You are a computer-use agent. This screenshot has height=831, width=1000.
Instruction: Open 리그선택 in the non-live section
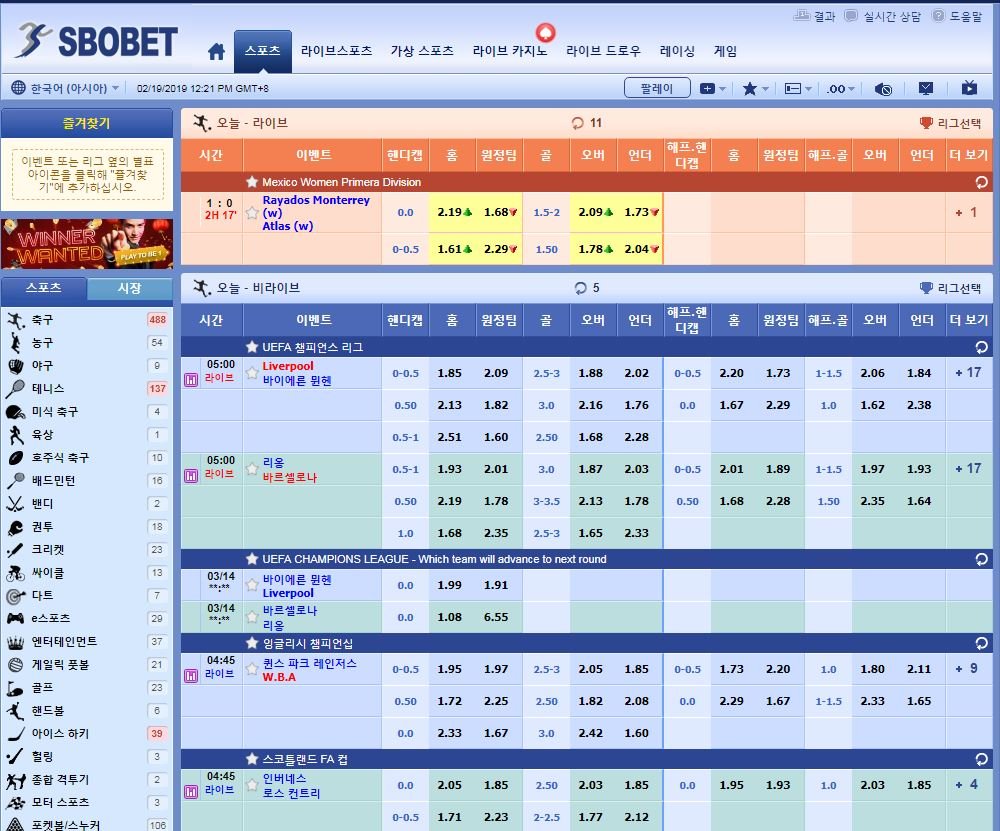click(950, 288)
